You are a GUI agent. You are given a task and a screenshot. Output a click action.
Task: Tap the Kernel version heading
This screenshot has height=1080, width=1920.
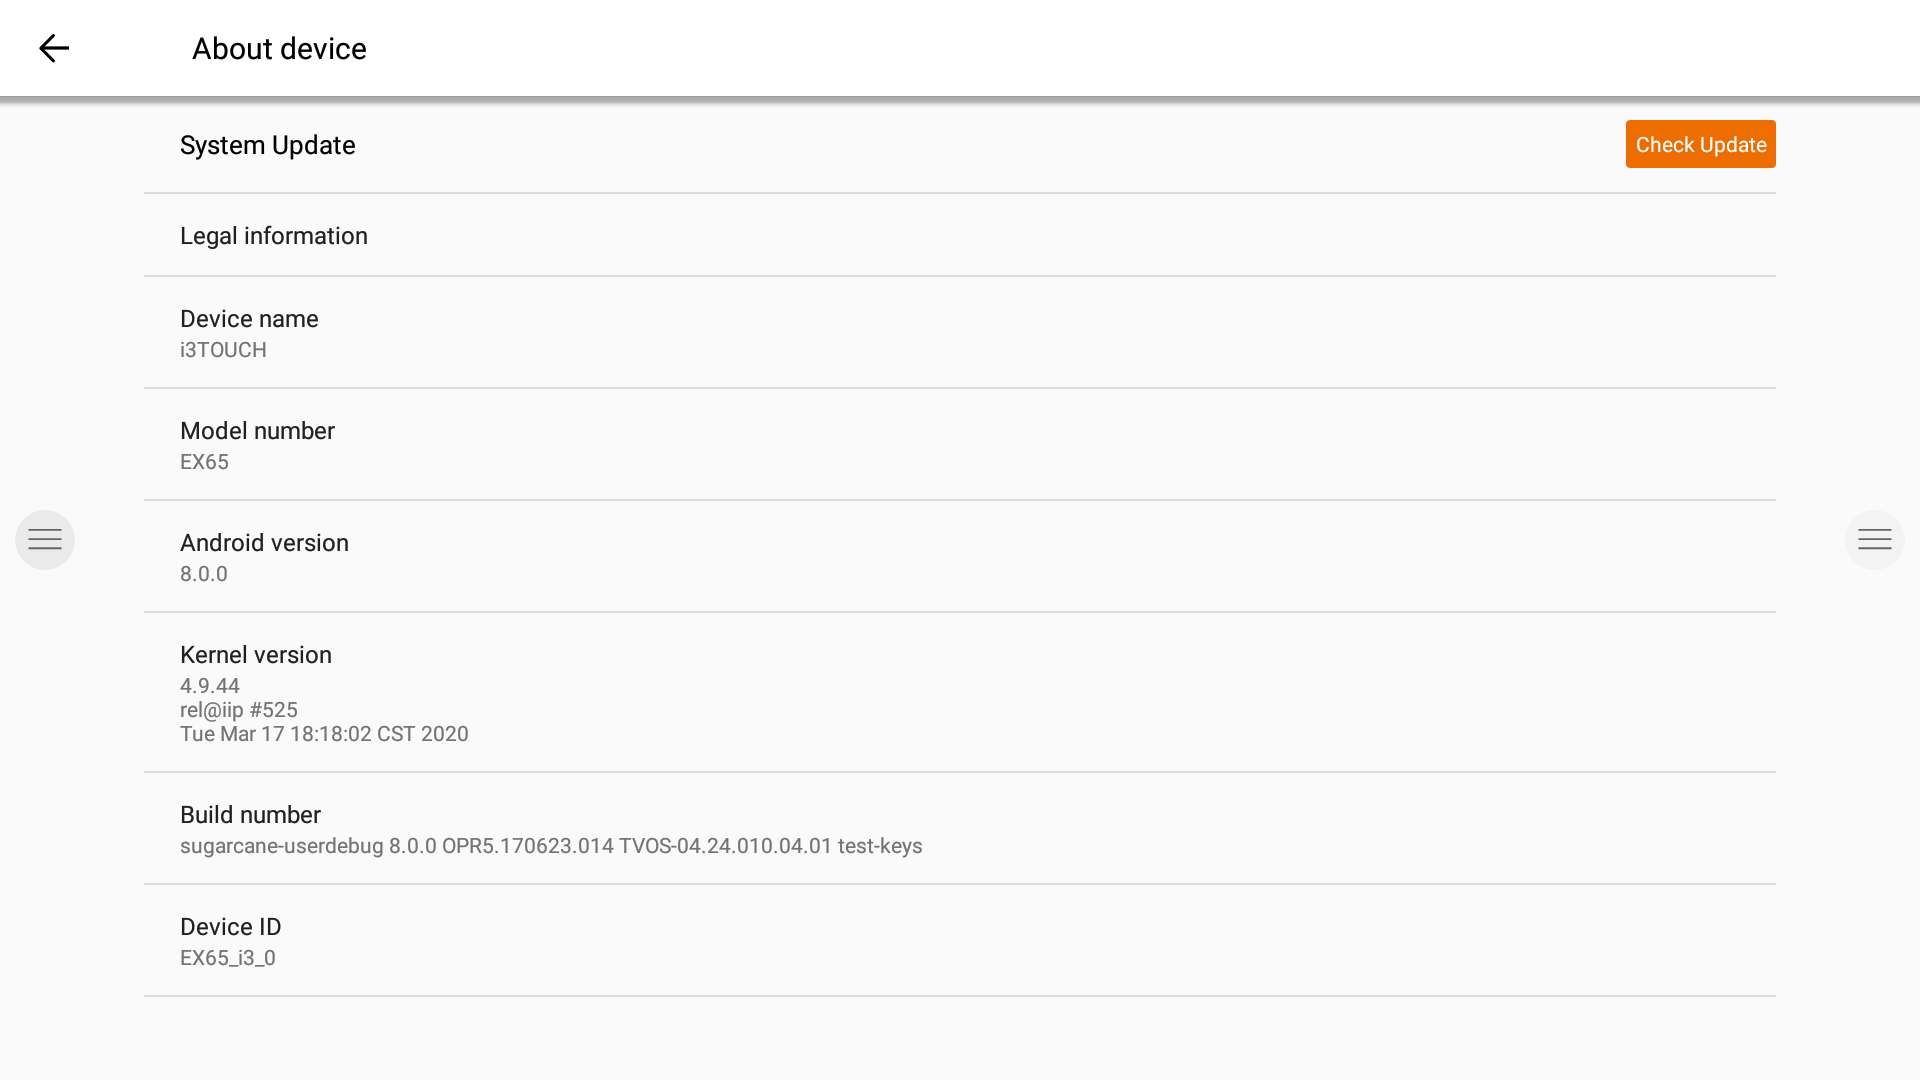click(x=256, y=655)
